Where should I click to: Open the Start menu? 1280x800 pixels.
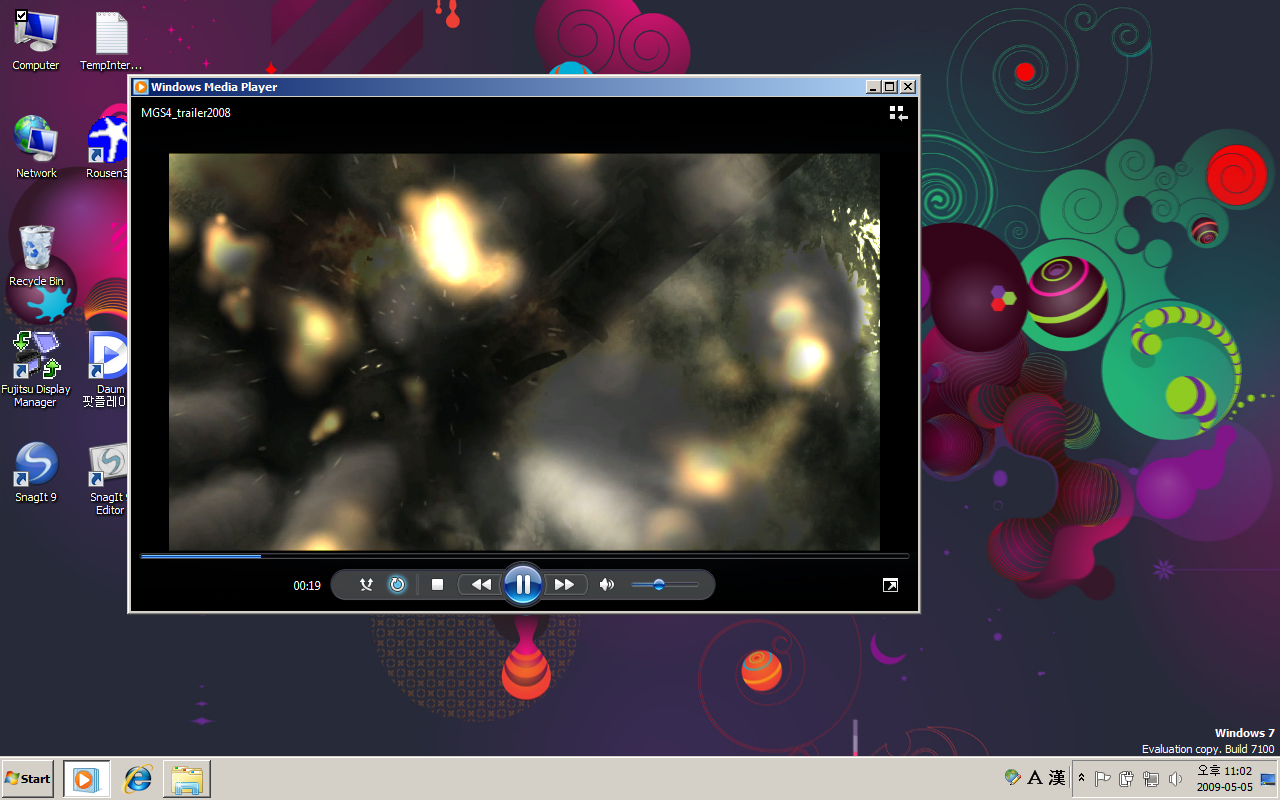(x=27, y=778)
